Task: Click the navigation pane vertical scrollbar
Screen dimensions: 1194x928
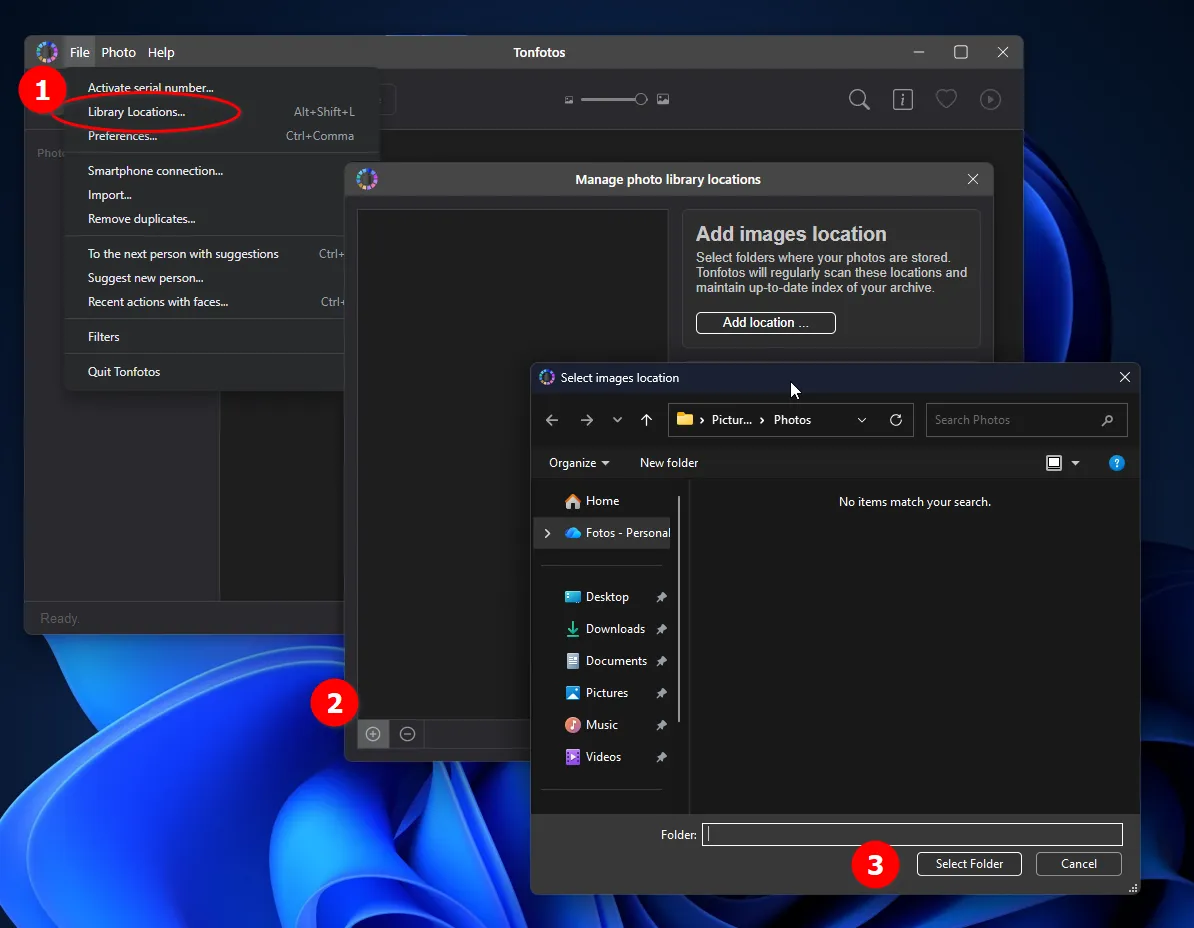Action: pos(678,609)
